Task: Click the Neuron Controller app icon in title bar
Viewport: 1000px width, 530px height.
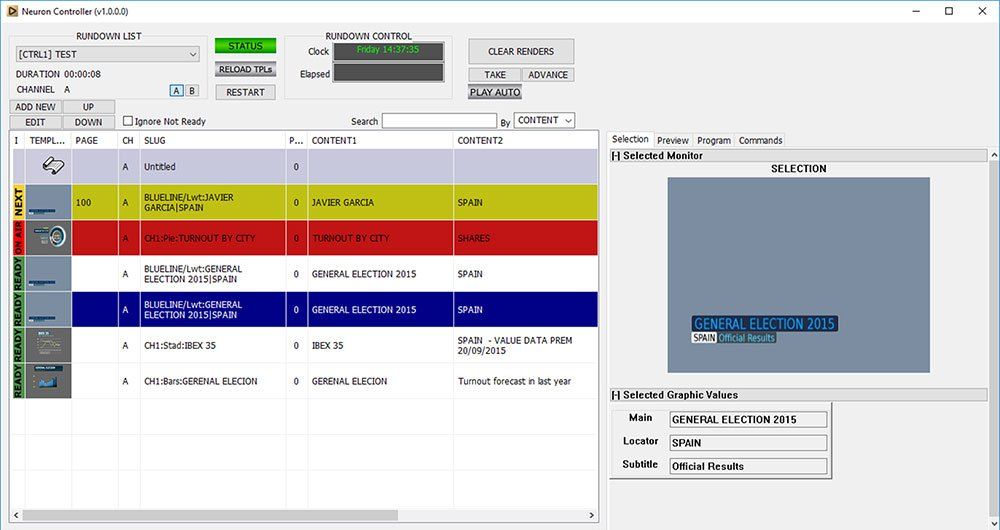Action: click(12, 11)
